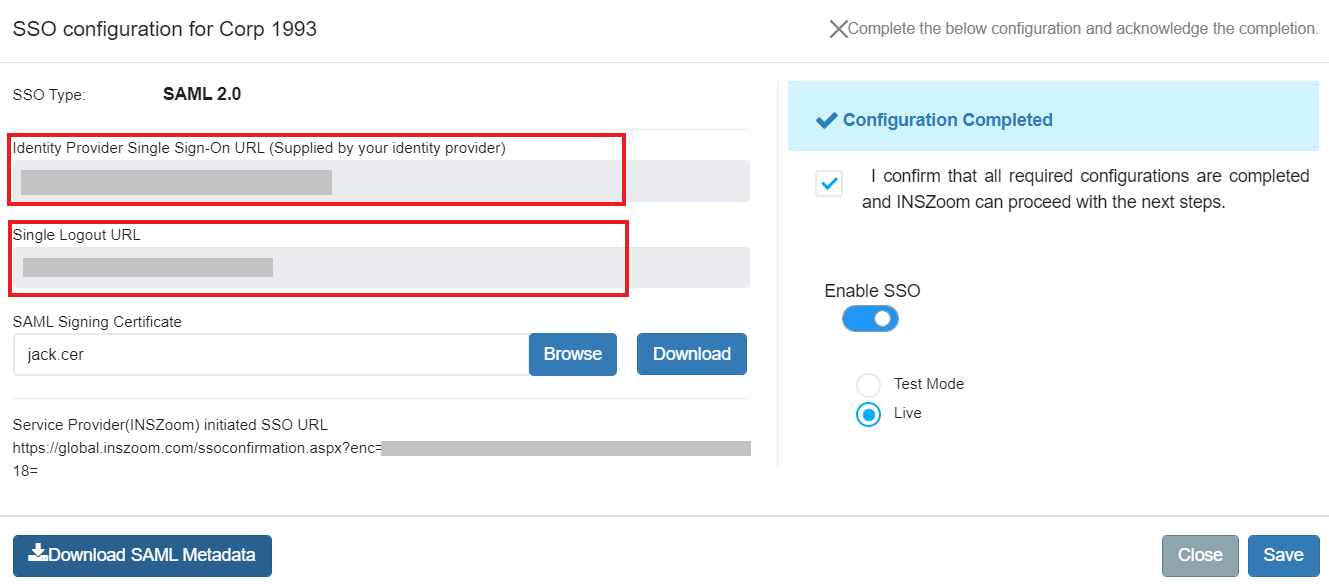Select the Test Mode radio button
Viewport: 1329px width, 587px height.
tap(869, 385)
